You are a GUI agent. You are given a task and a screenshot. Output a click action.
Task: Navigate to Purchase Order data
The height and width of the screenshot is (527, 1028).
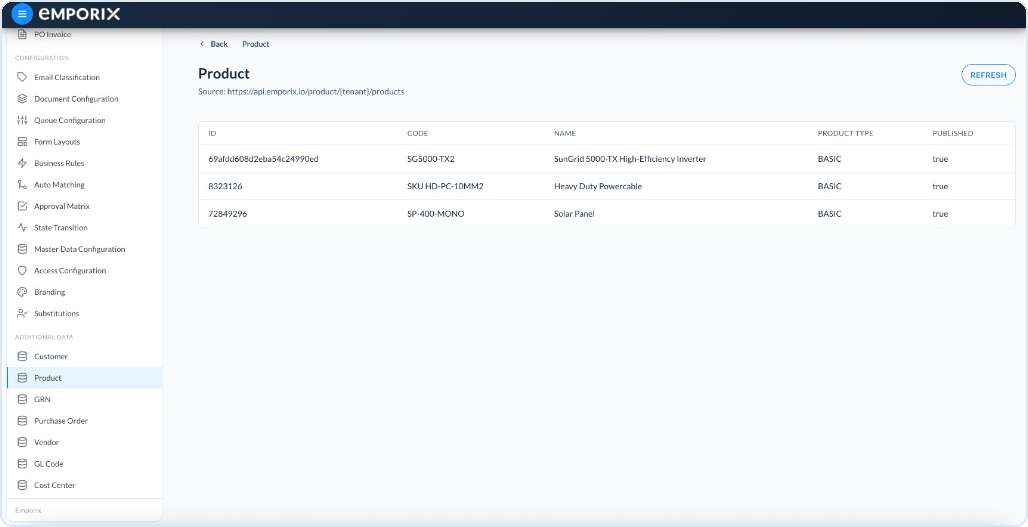(x=85, y=421)
